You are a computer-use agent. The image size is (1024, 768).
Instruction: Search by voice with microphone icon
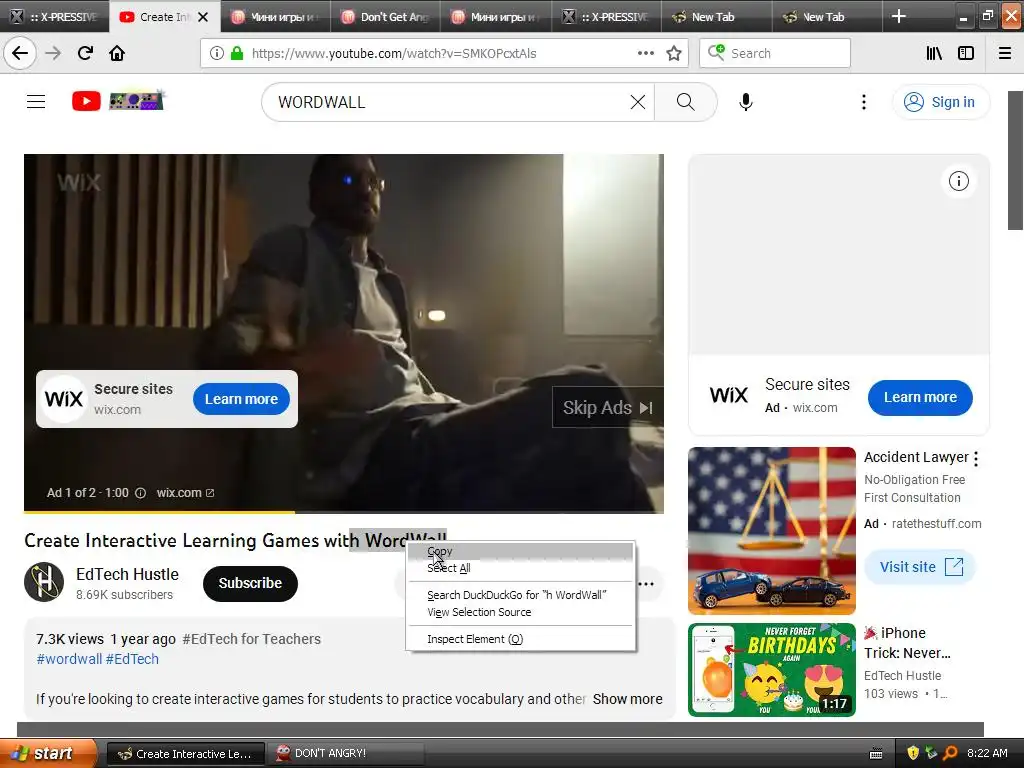746,102
